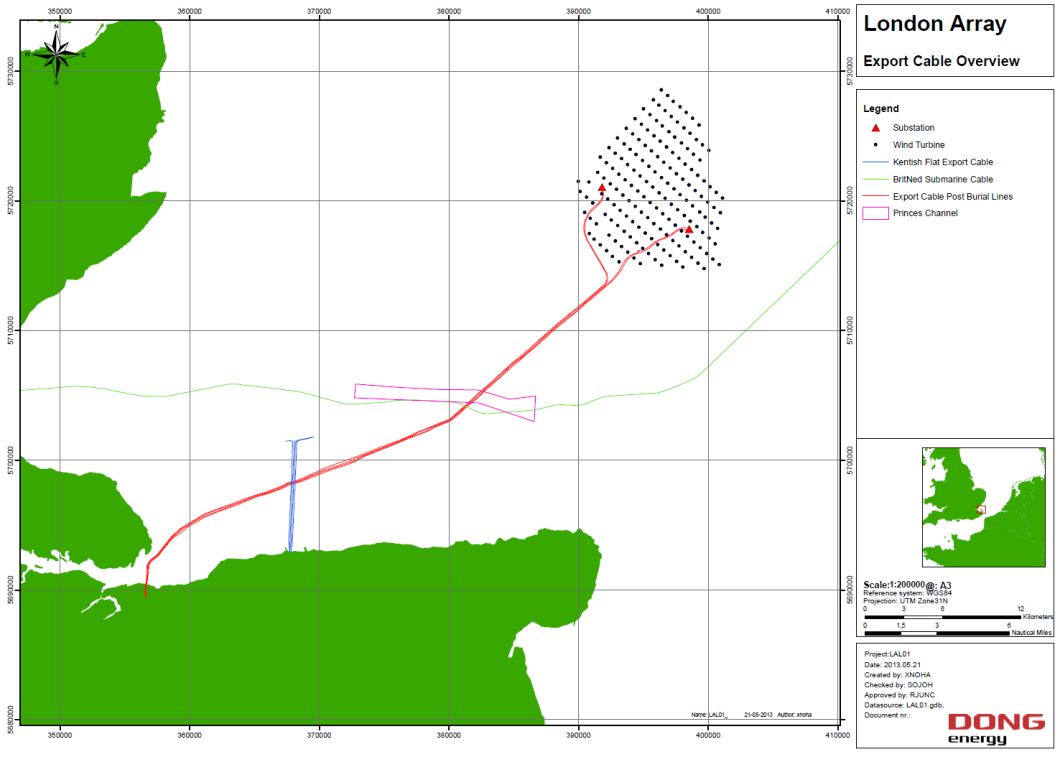1060x757 pixels.
Task: Click the "Reference system: WGS84" line
Action: coord(907,593)
